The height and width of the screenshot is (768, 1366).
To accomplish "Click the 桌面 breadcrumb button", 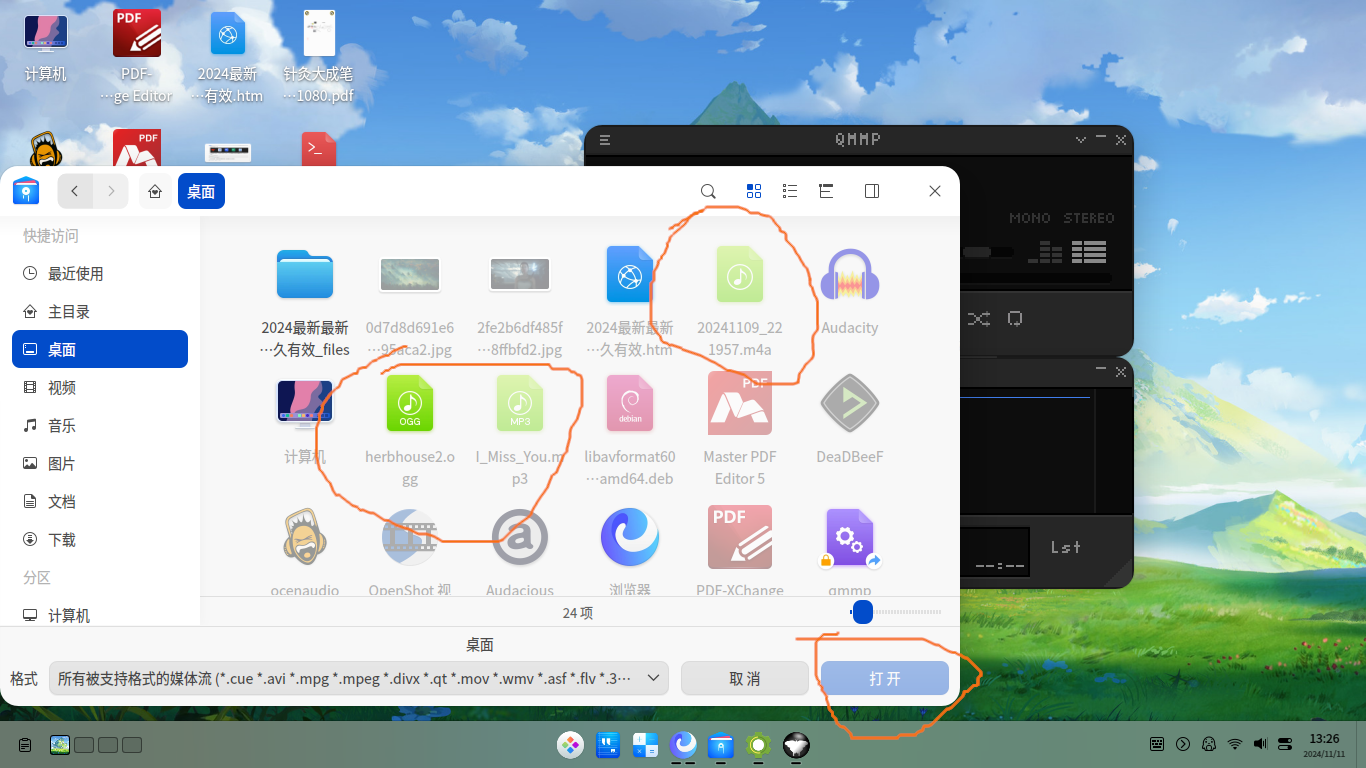I will coord(201,191).
